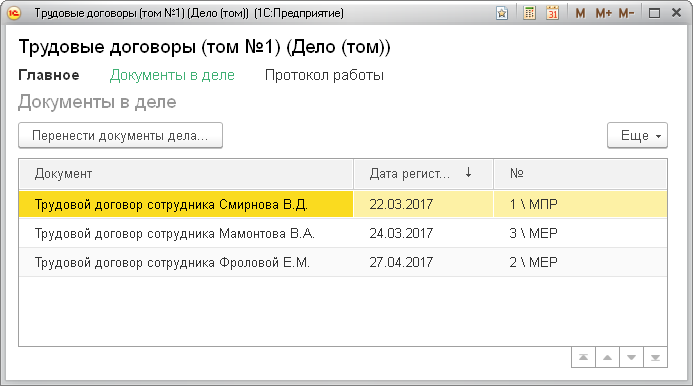The image size is (693, 386).
Task: Expand the Еще dropdown menu
Action: click(637, 135)
